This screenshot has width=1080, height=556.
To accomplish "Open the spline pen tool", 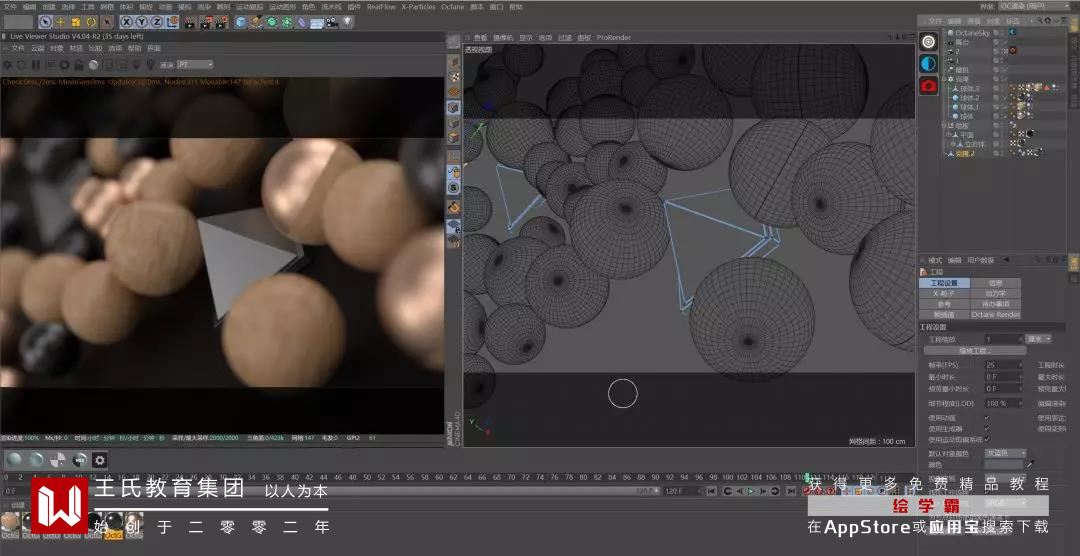I will 256,22.
